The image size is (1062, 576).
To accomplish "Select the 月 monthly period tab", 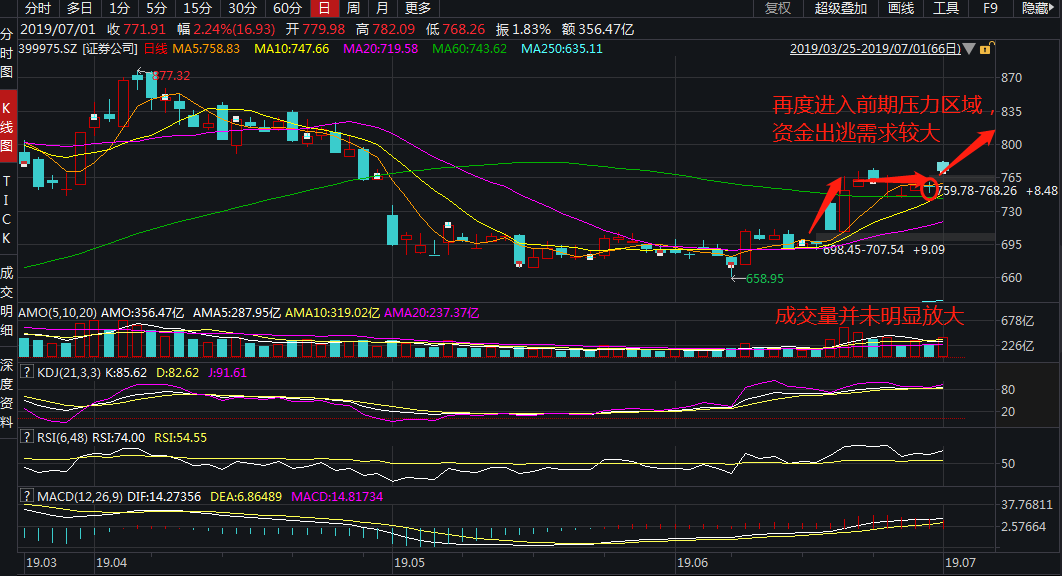I will pyautogui.click(x=383, y=8).
